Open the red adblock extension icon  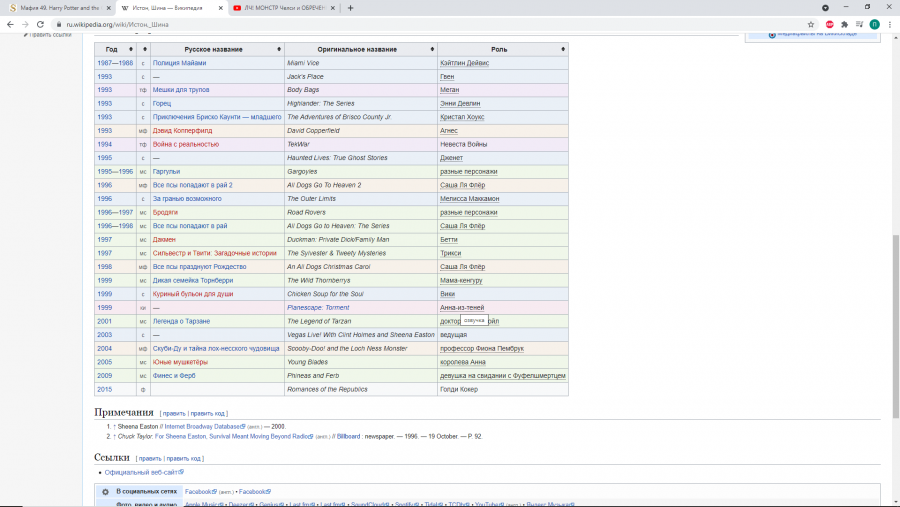tap(829, 24)
